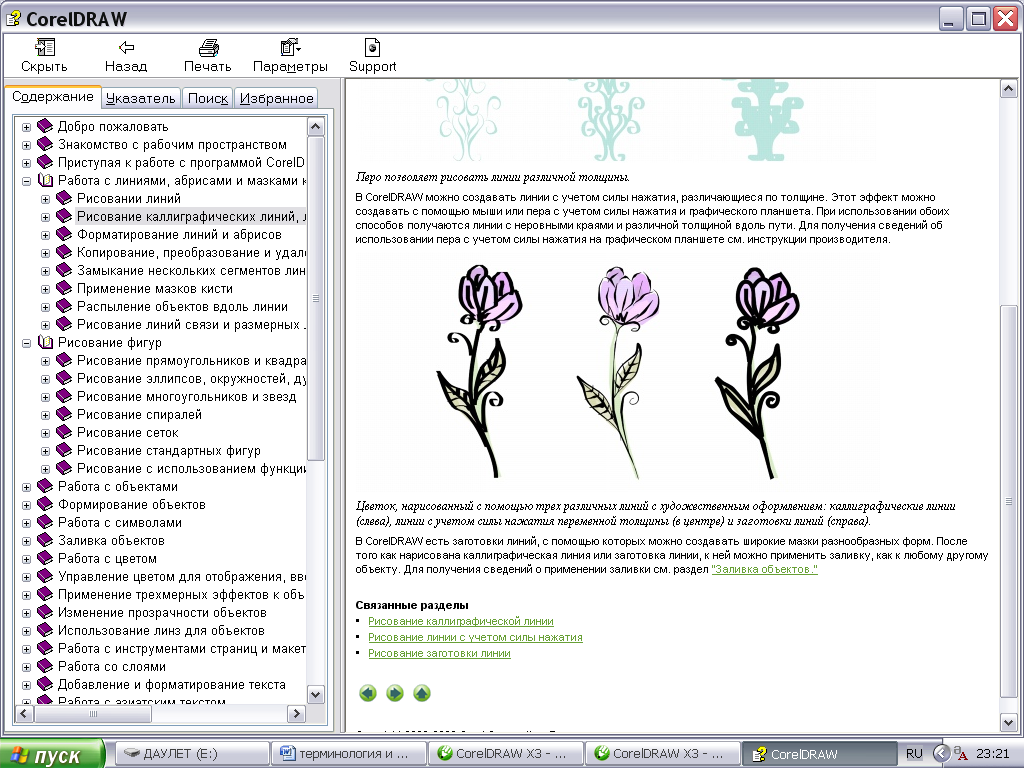Select Рисование многоугольников и звезд item
The width and height of the screenshot is (1024, 768).
point(186,396)
